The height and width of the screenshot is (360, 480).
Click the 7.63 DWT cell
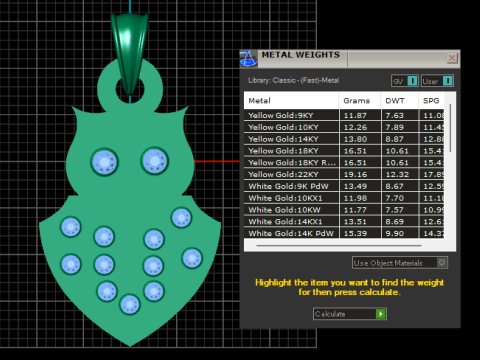(x=400, y=115)
